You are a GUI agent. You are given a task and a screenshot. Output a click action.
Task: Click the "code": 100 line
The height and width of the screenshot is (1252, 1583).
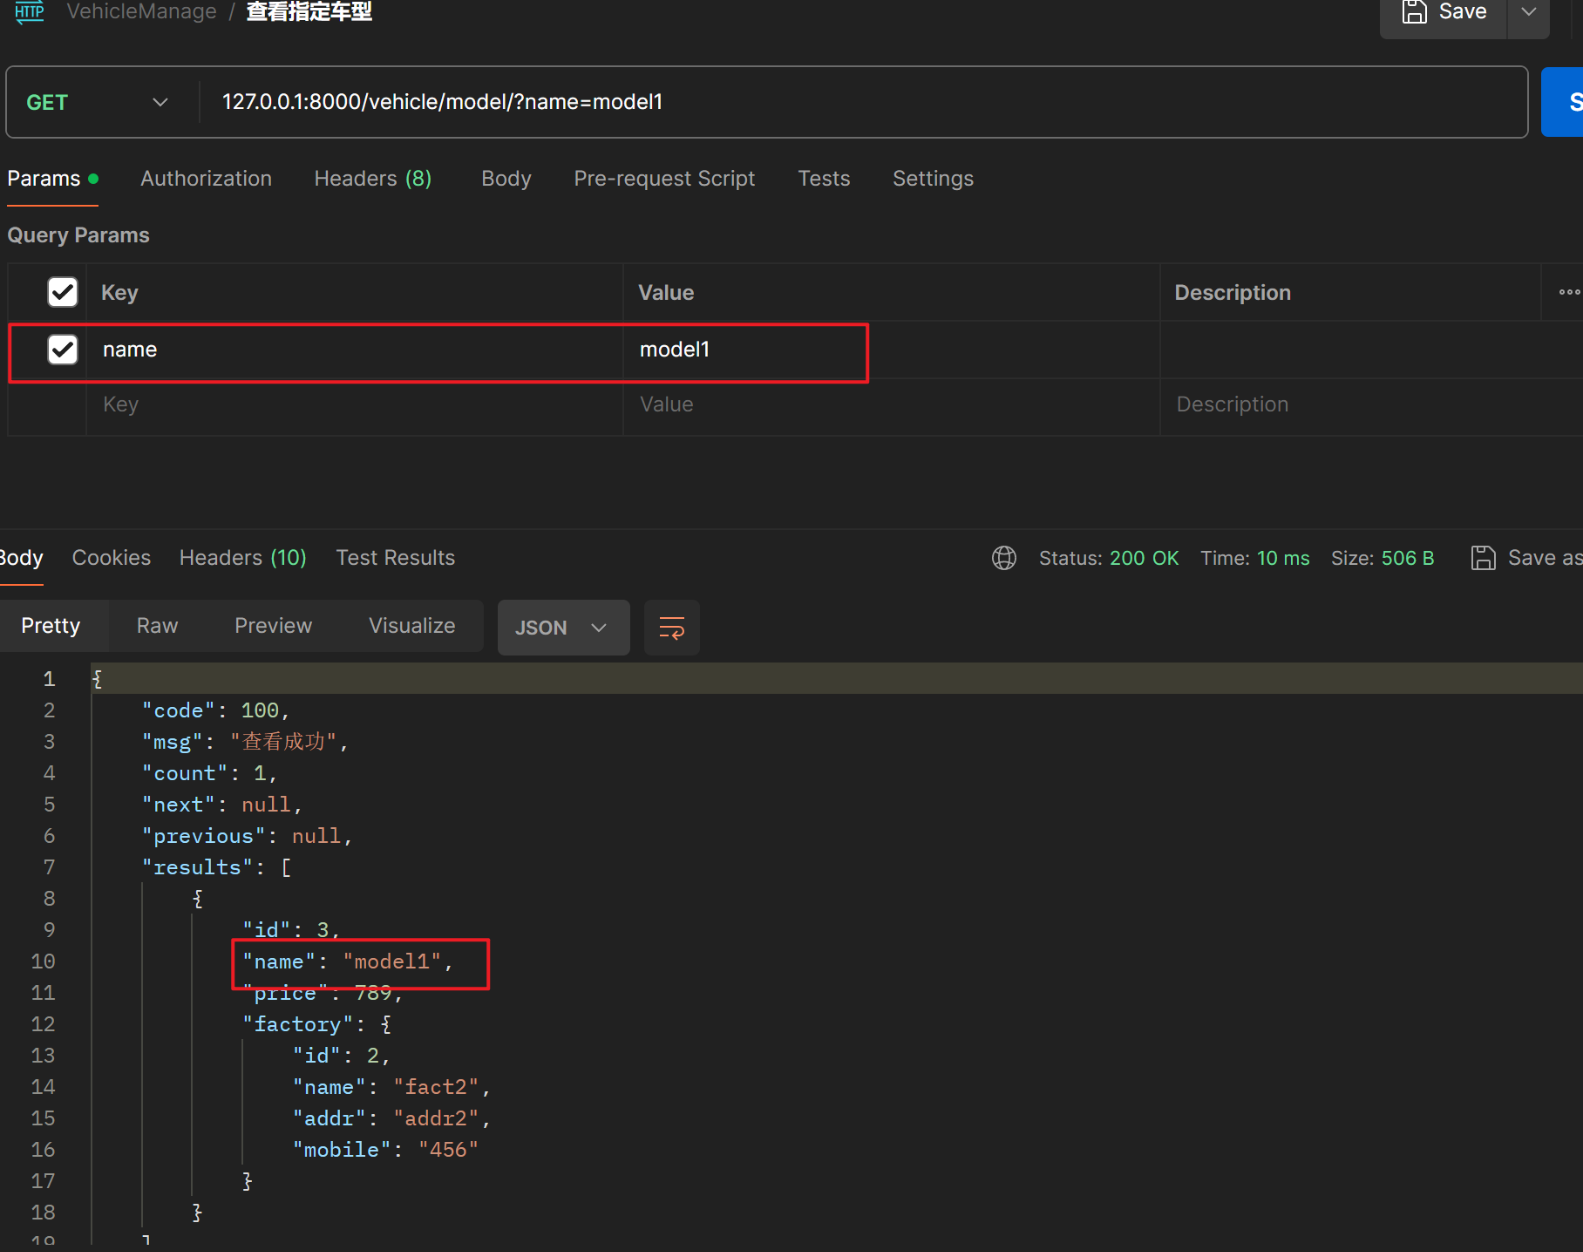point(215,710)
